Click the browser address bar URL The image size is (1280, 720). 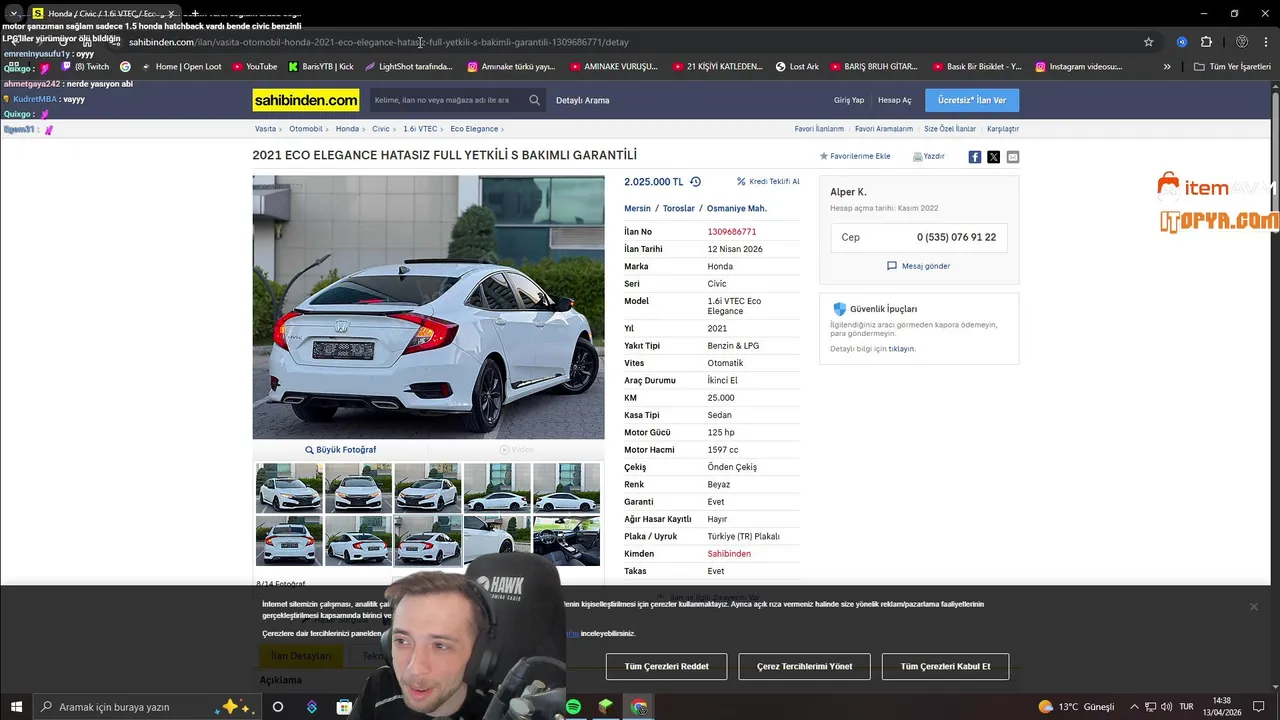pos(379,42)
